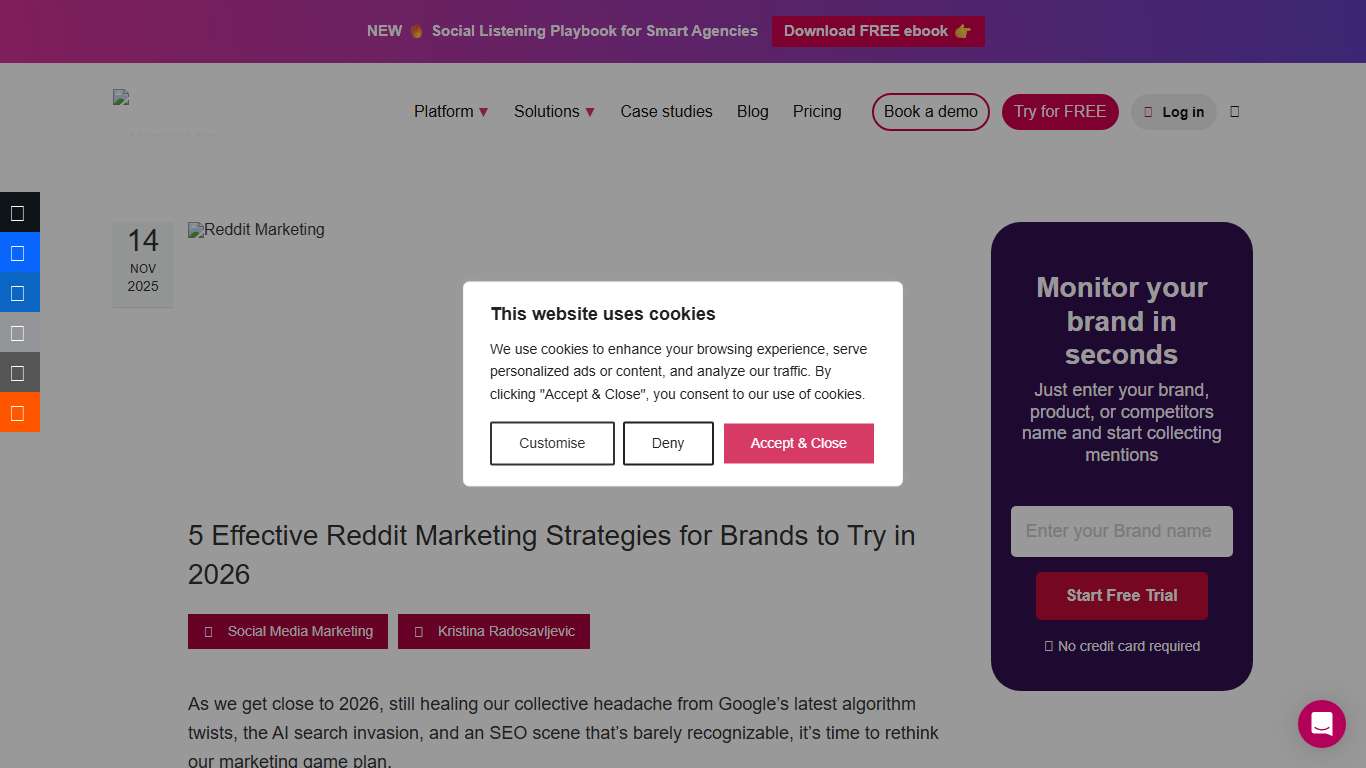
Task: Click the LinkedIn share icon in sidebar
Action: [19, 293]
